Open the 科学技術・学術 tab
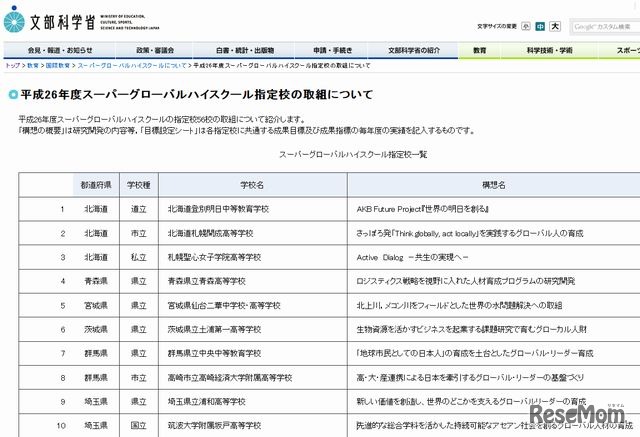640x437 pixels. coord(549,51)
